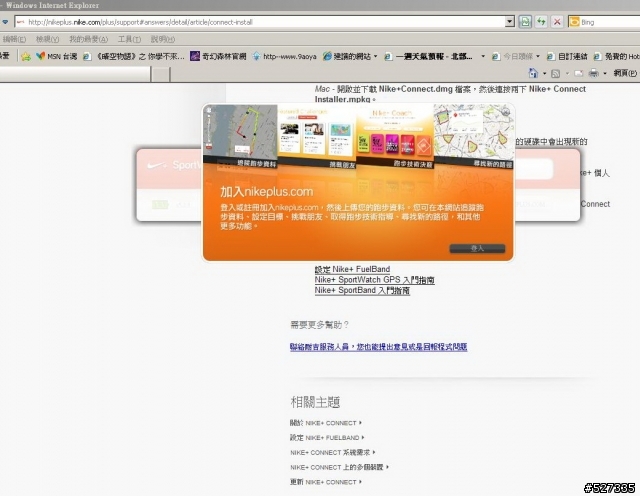
Task: Expand the 今日頭條 dropdown arrow
Action: (x=538, y=56)
